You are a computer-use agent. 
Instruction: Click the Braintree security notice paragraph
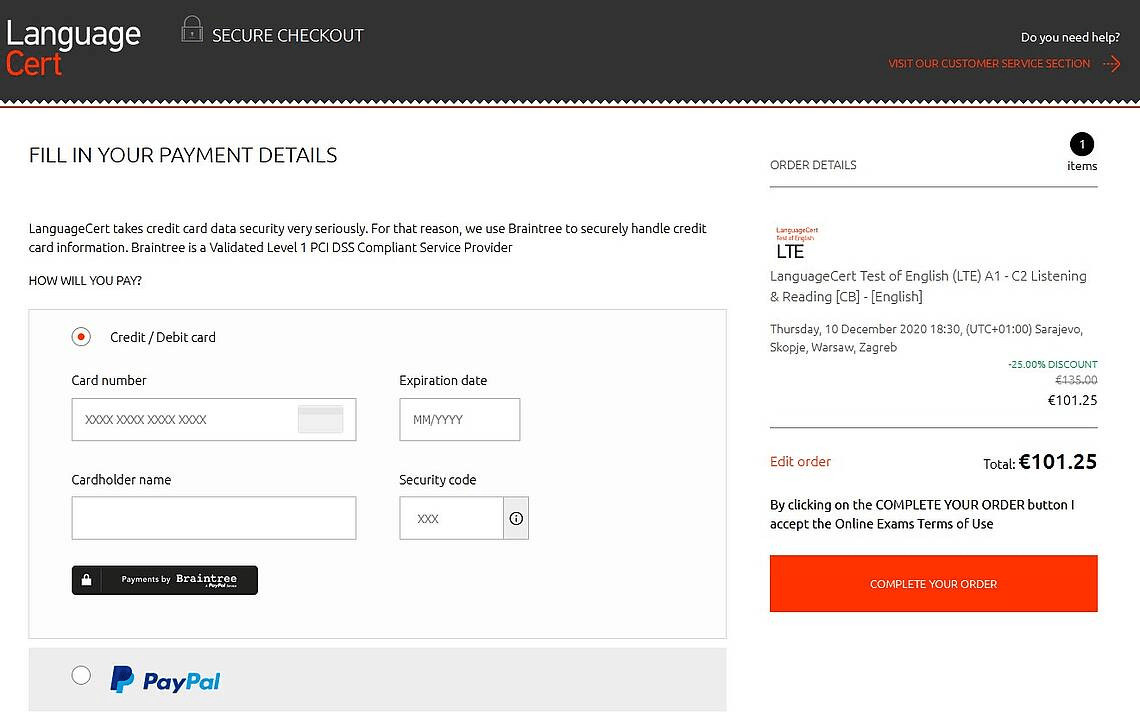(x=368, y=238)
